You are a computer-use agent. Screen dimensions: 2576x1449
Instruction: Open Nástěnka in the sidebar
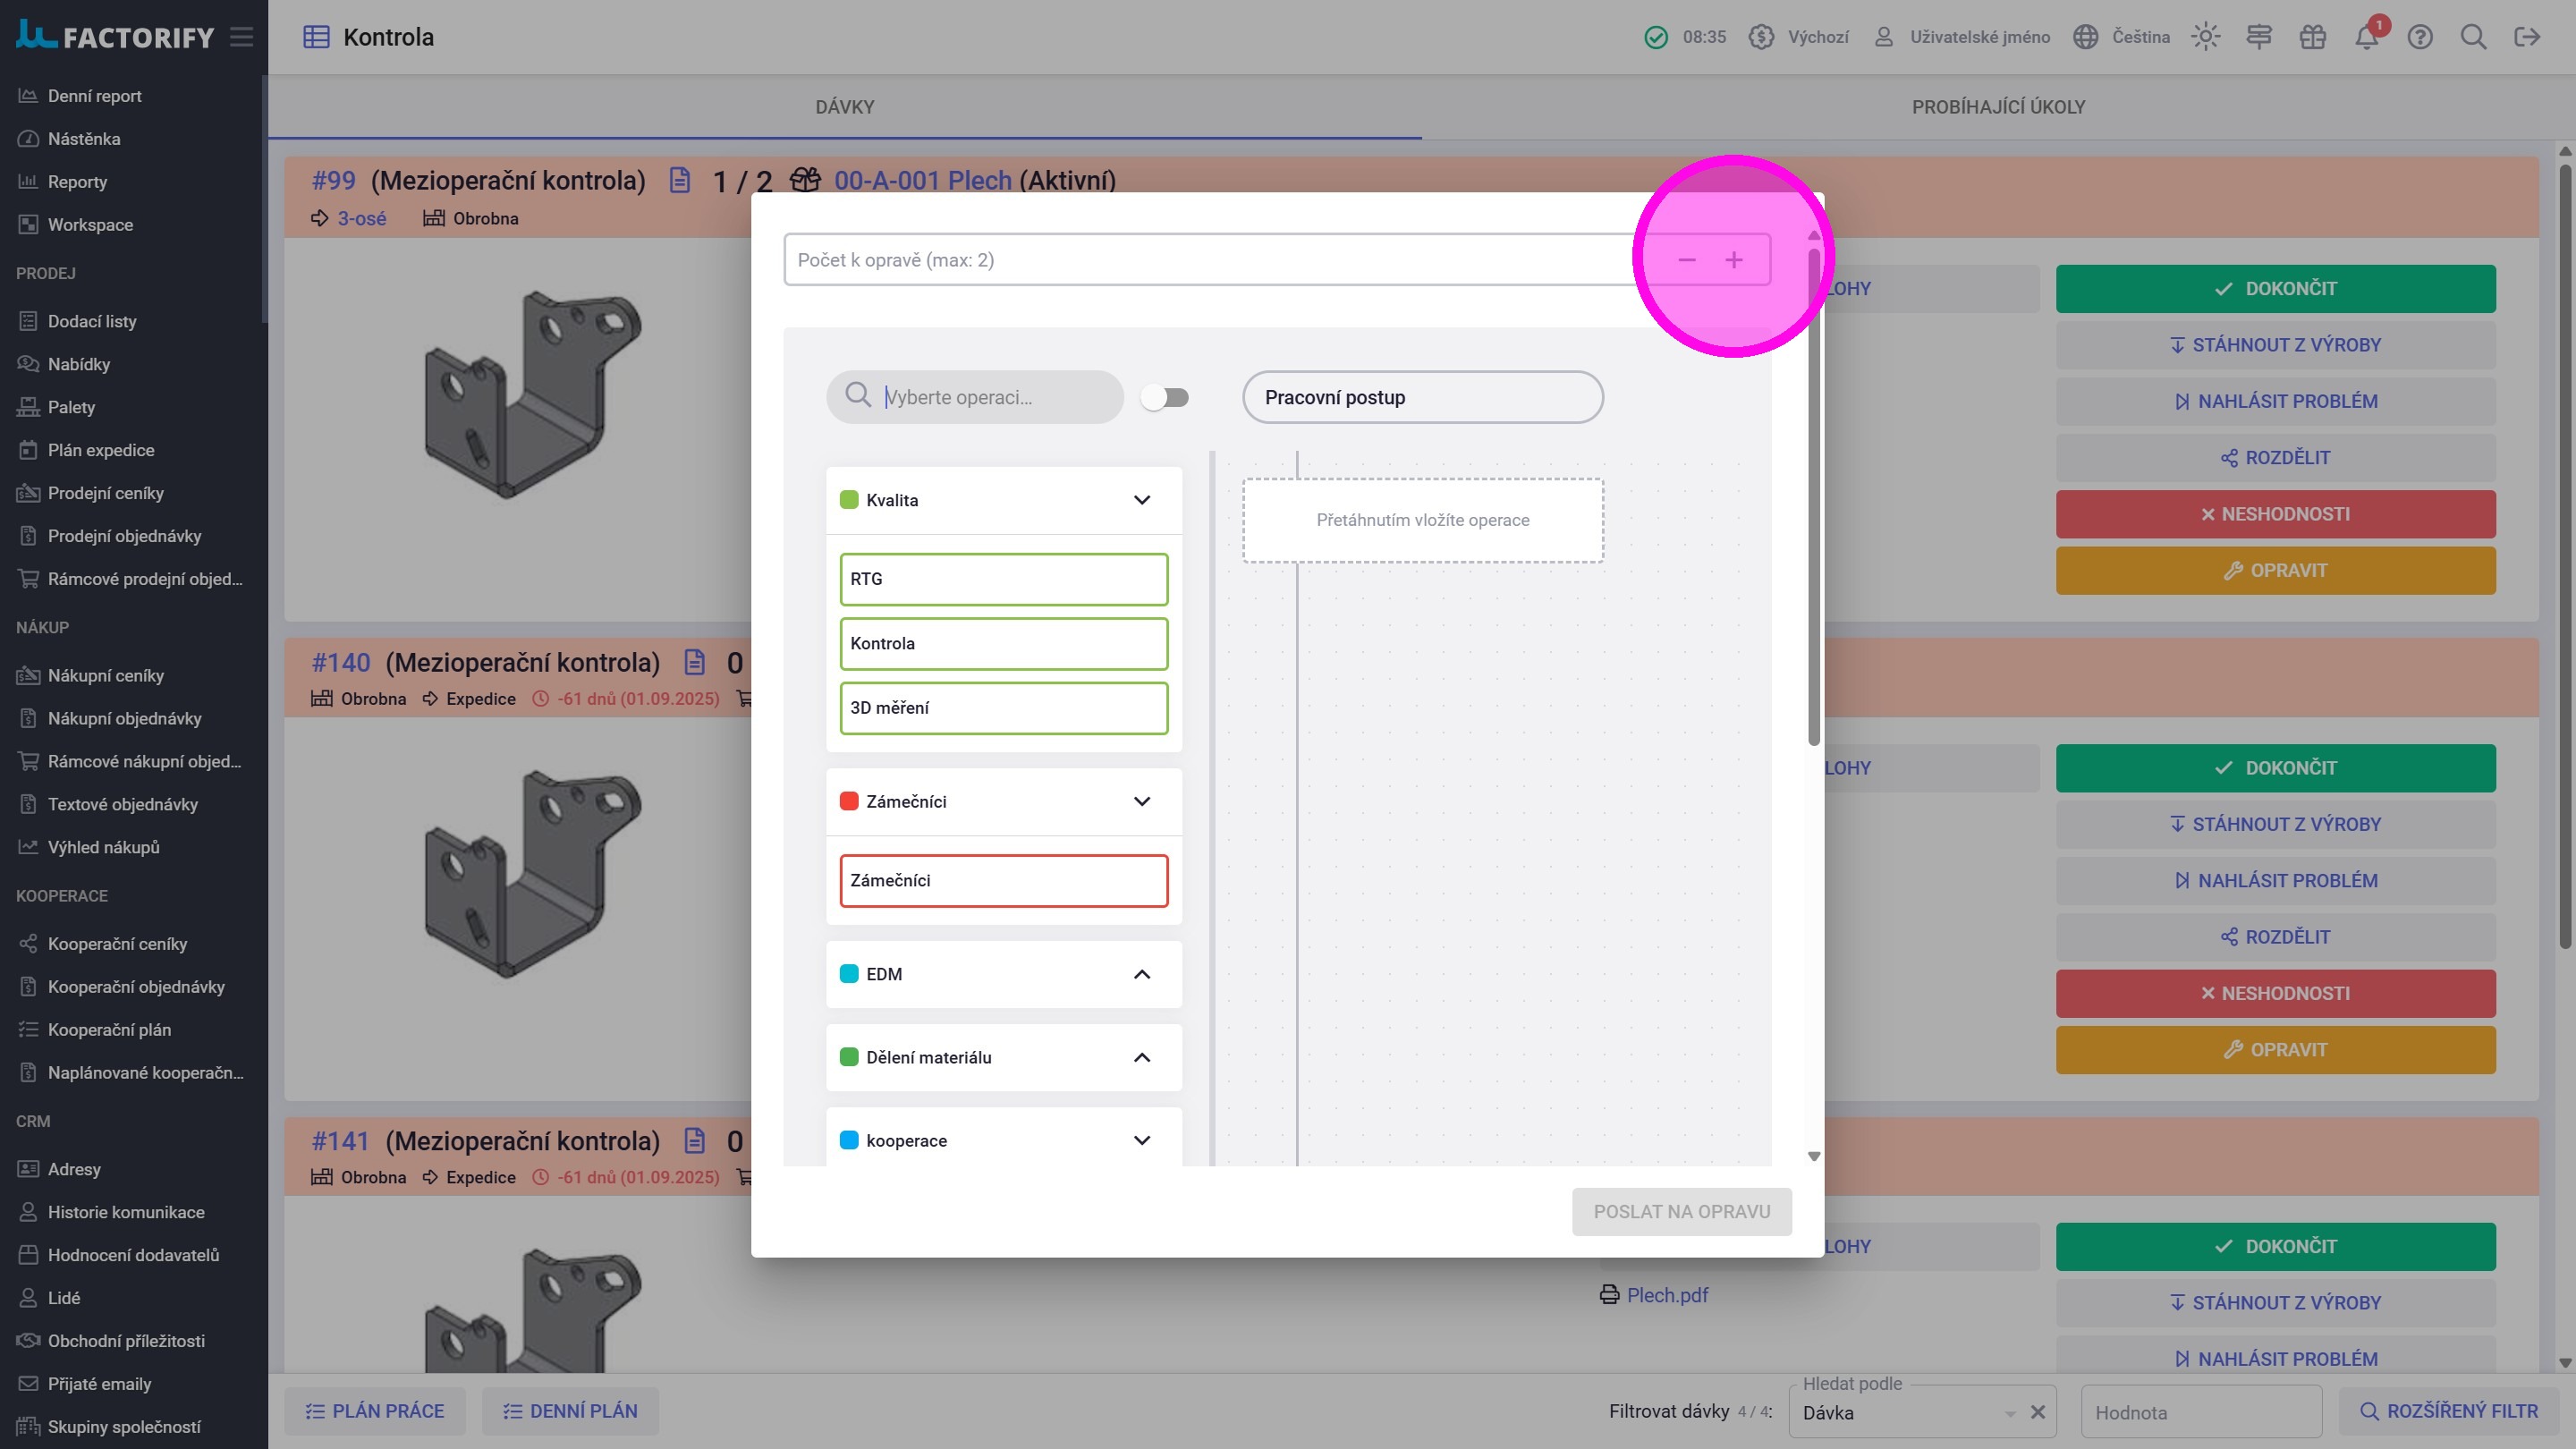pos(84,139)
